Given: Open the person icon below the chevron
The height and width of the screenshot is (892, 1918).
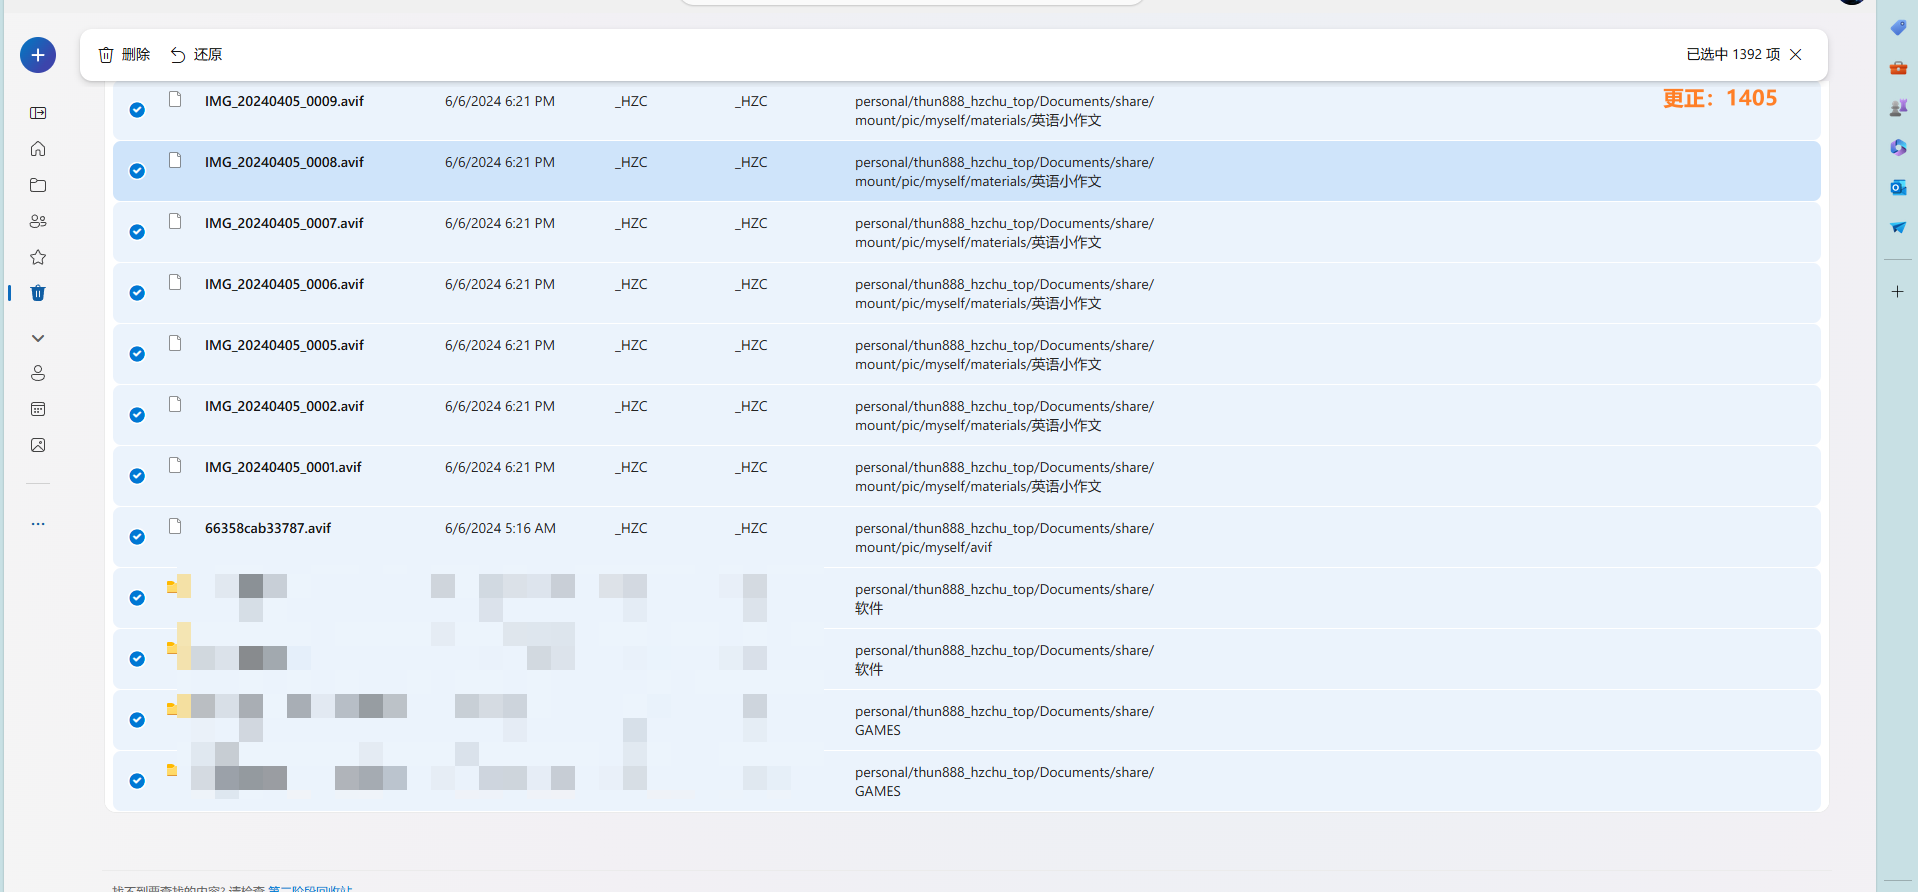Looking at the screenshot, I should pyautogui.click(x=38, y=373).
